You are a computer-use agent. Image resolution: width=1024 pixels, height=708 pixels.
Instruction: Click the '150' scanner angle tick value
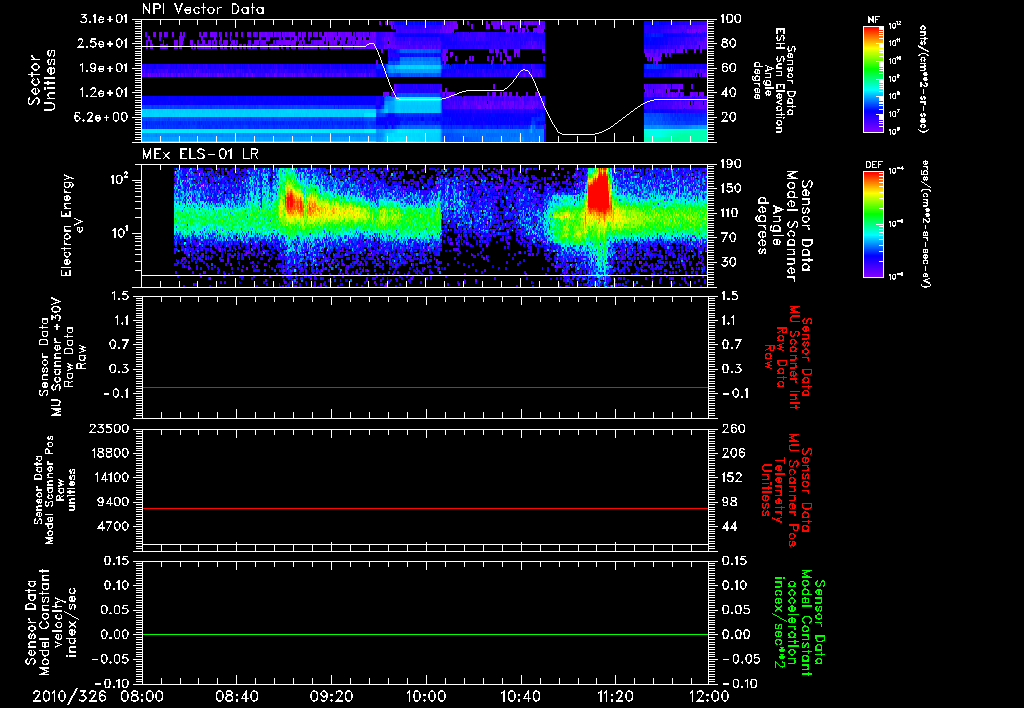point(731,189)
